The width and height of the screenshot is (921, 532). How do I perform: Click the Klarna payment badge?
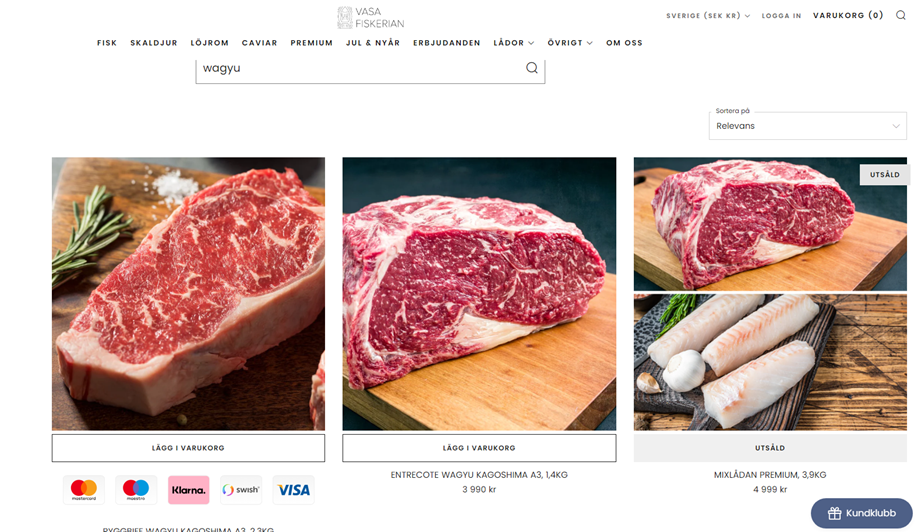(189, 490)
